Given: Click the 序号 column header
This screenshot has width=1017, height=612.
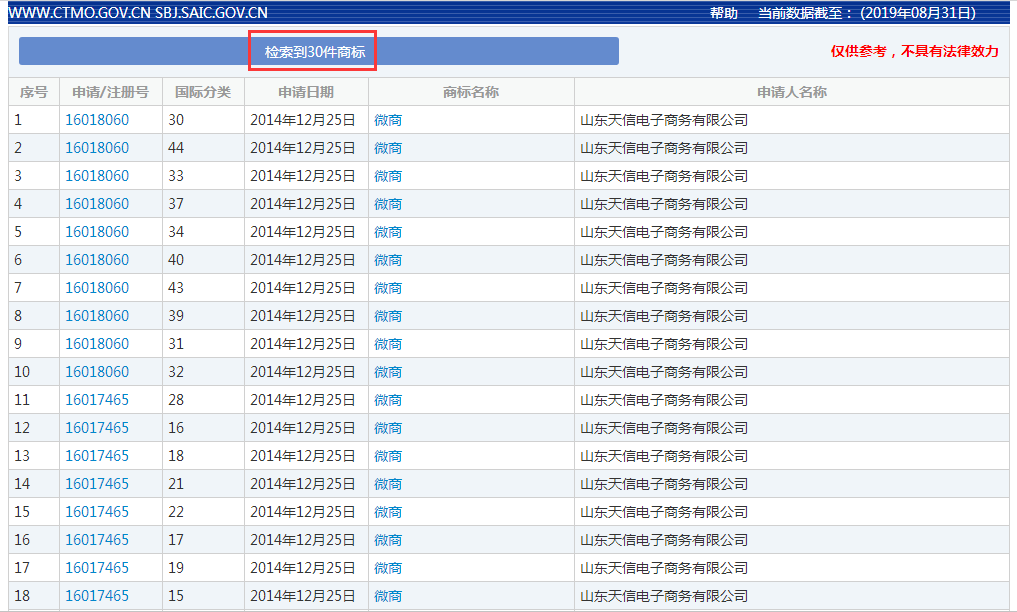Looking at the screenshot, I should 34,92.
